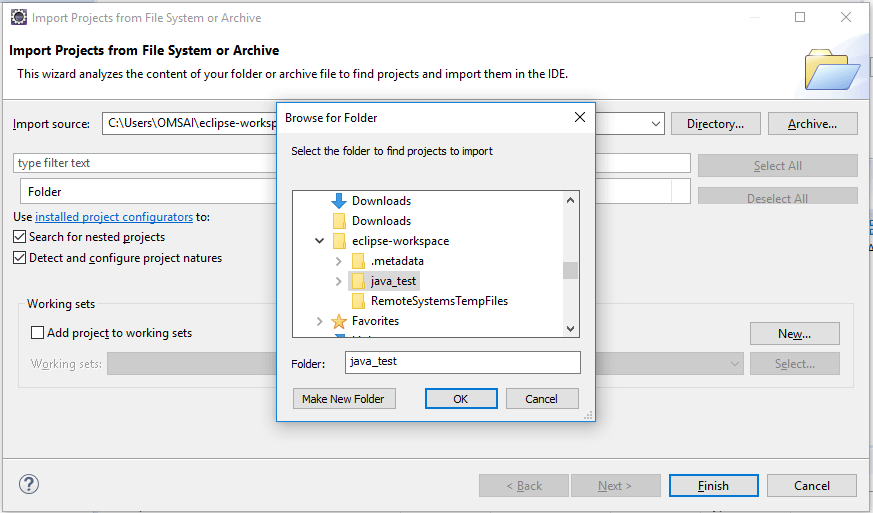Click the Favorites star icon

(339, 321)
